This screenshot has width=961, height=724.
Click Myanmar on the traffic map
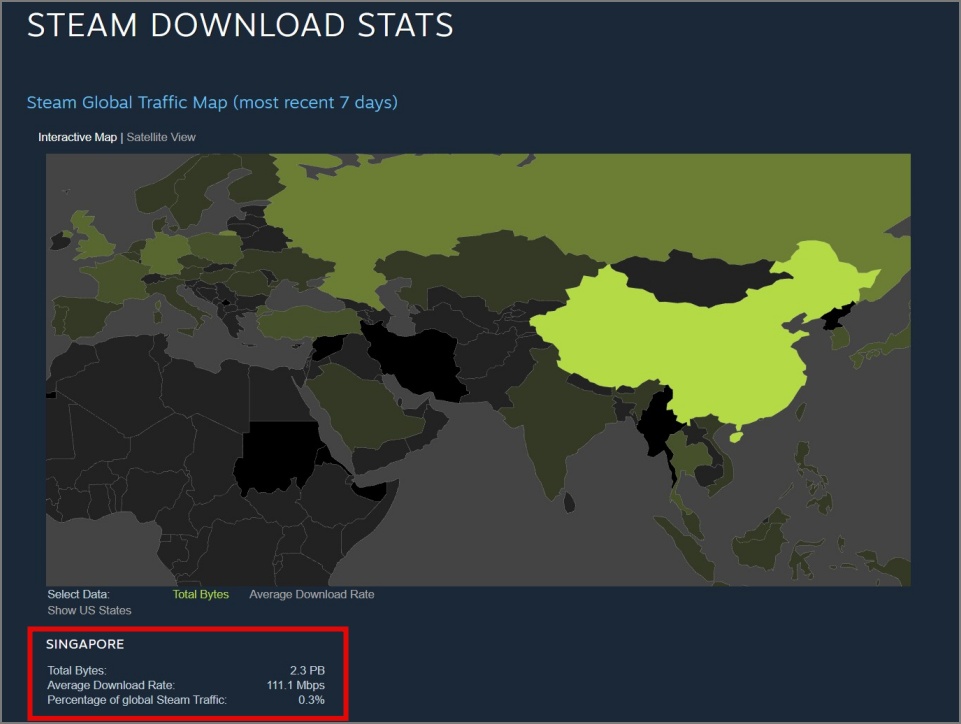click(659, 423)
